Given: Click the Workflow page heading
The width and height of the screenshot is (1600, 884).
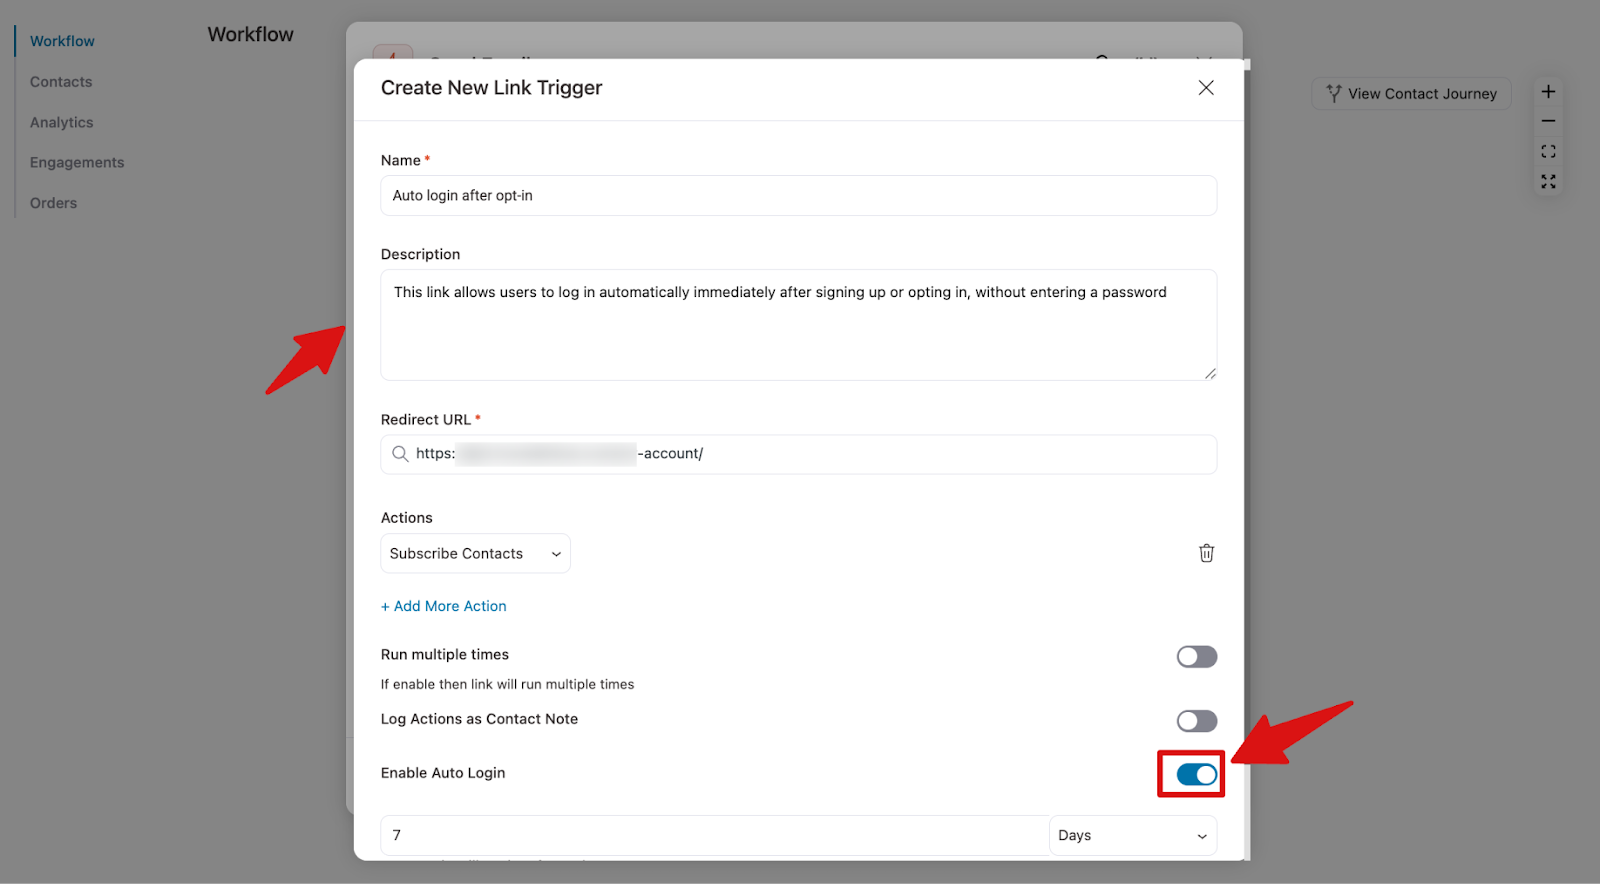Looking at the screenshot, I should click(x=251, y=34).
